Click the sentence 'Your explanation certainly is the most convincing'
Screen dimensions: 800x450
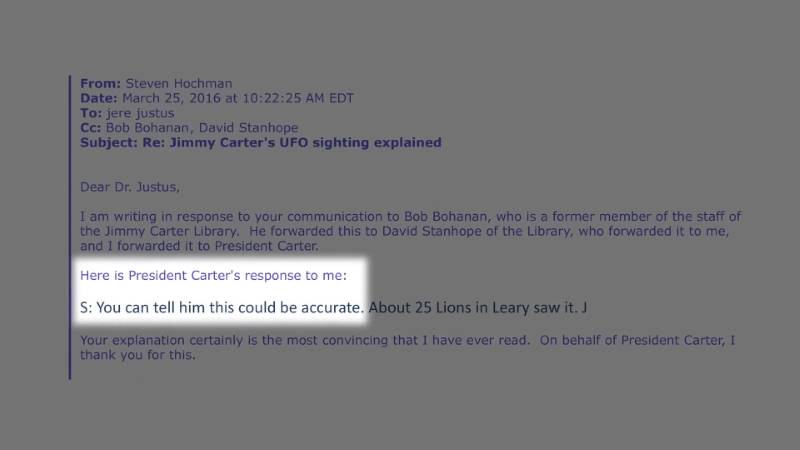[x=305, y=340]
